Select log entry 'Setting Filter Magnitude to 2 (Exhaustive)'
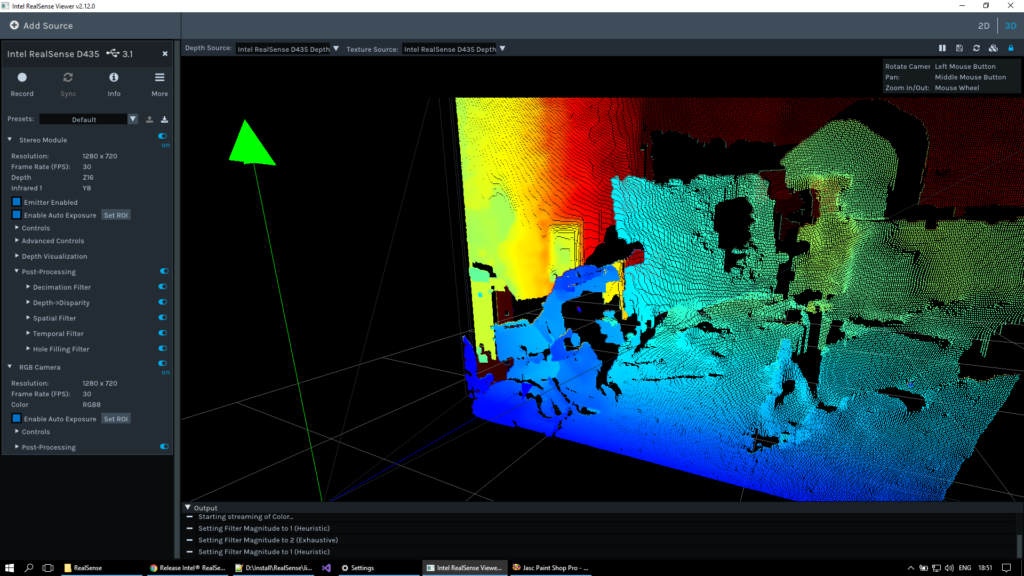Viewport: 1024px width, 576px height. (268, 540)
